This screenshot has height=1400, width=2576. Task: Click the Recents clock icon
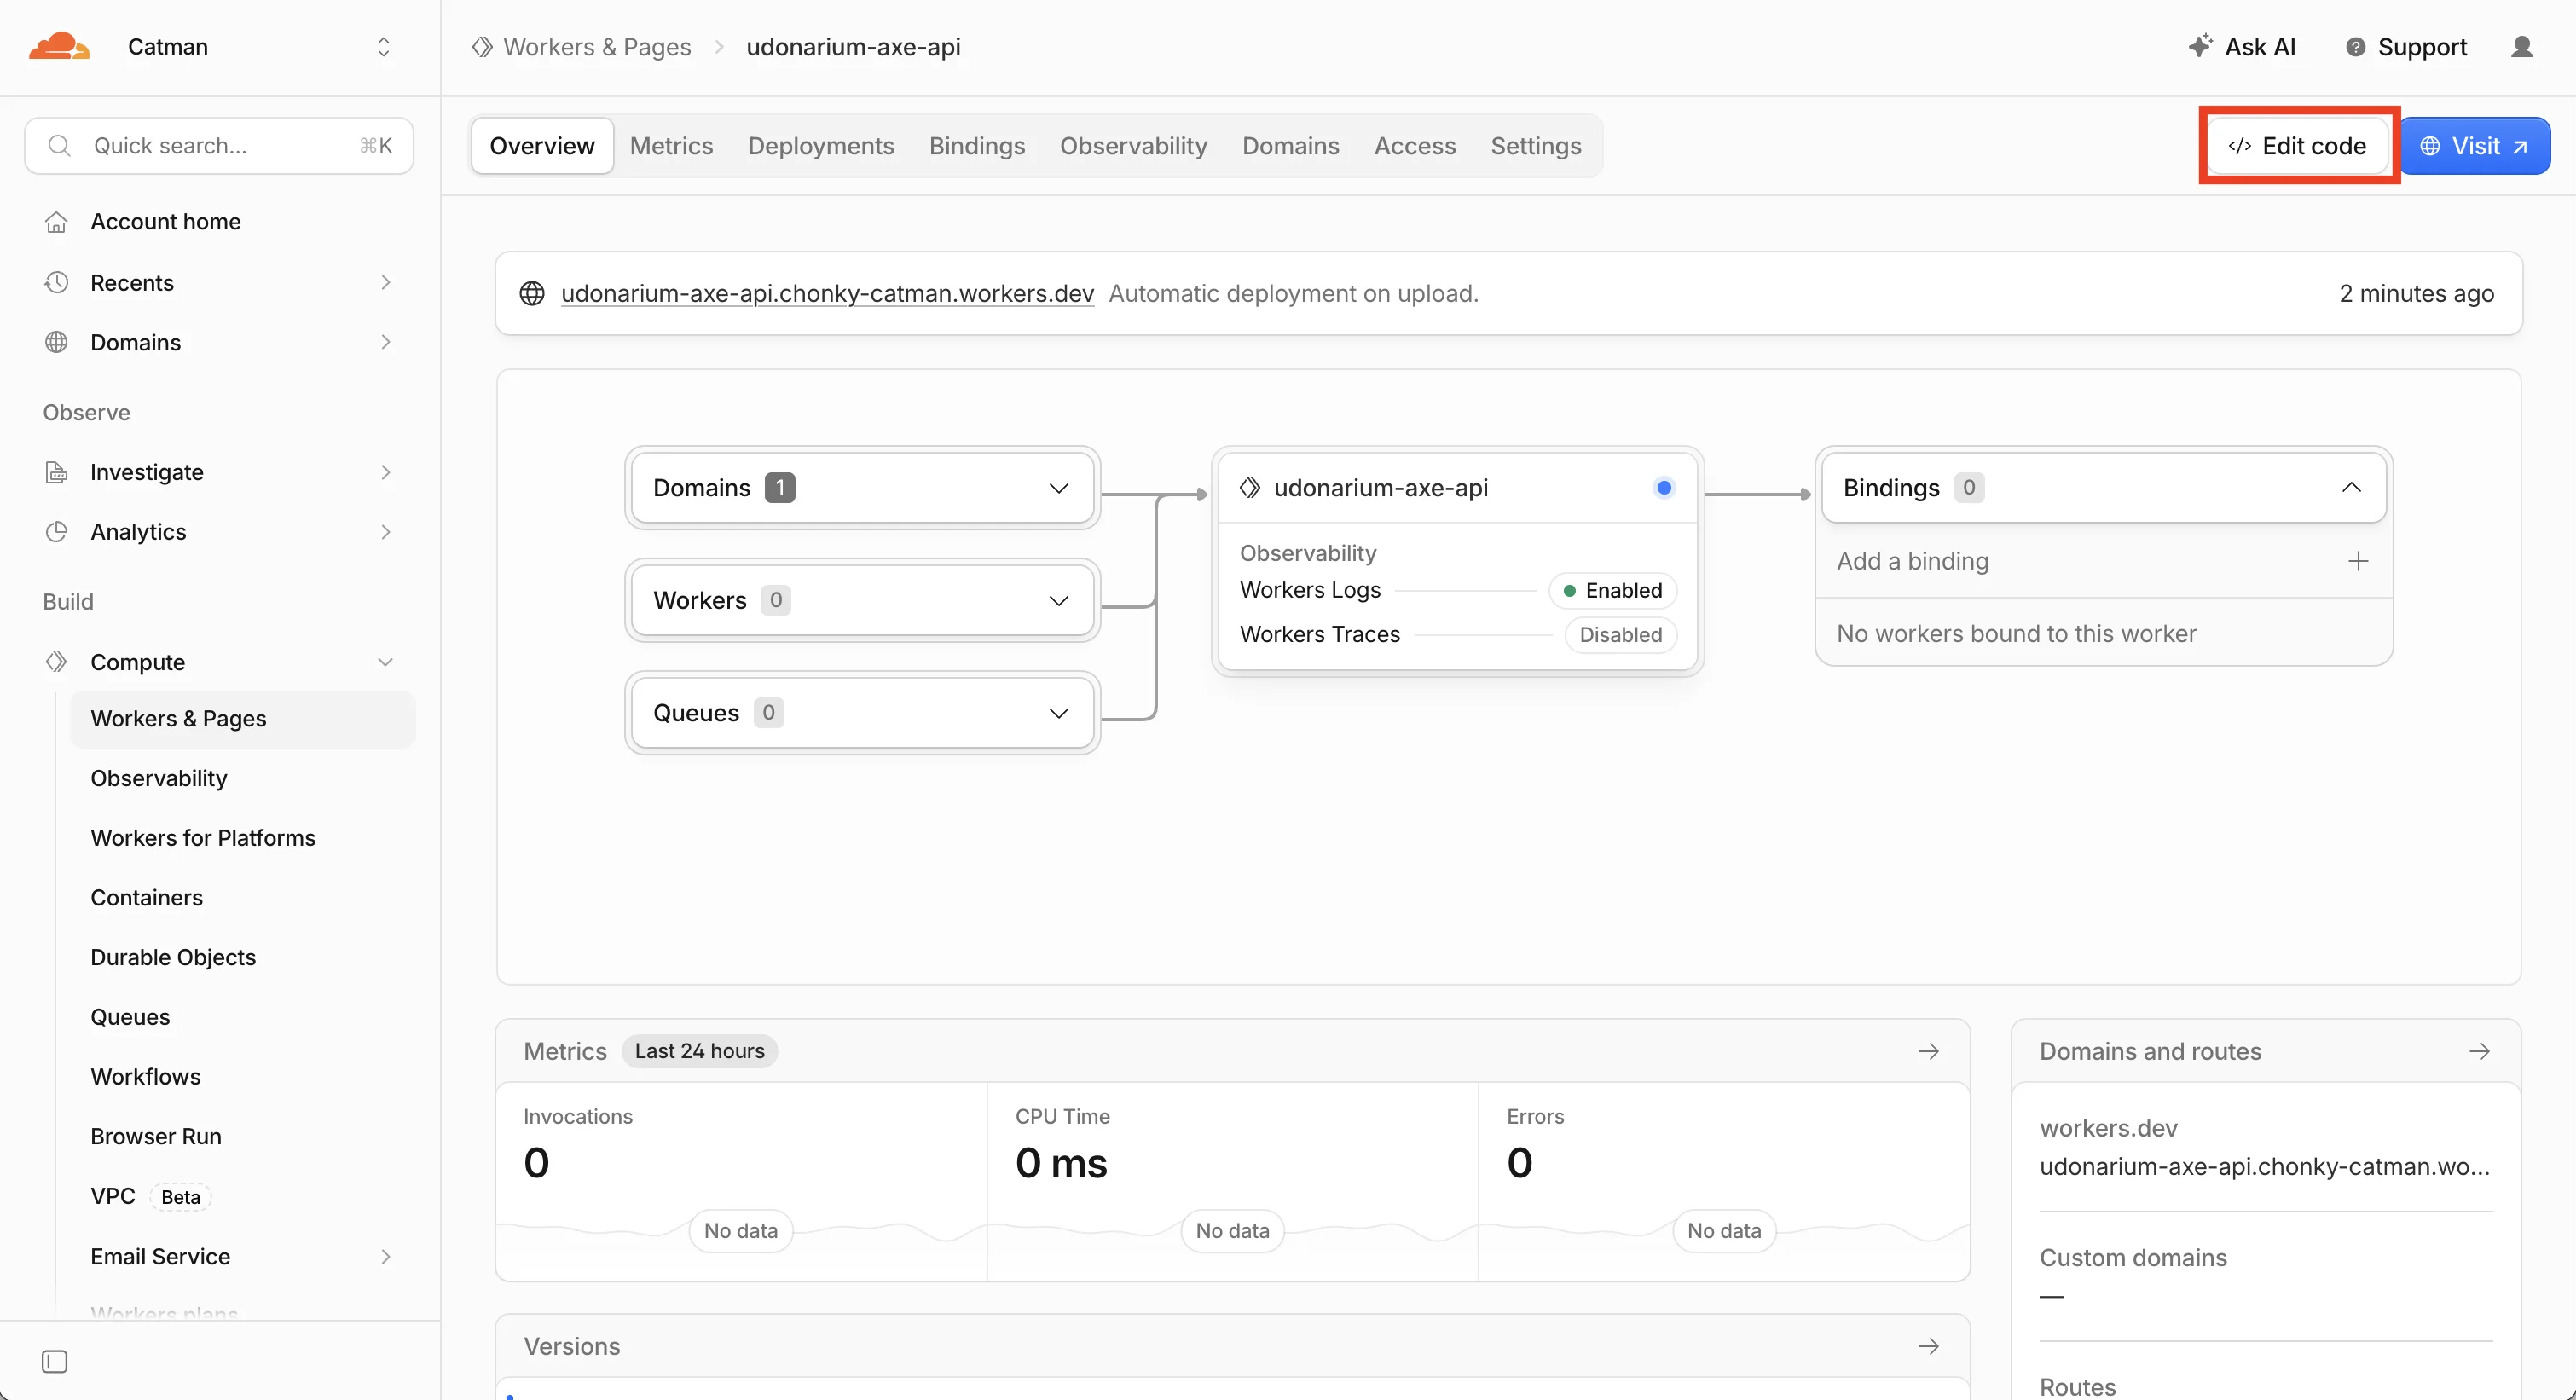(x=56, y=283)
